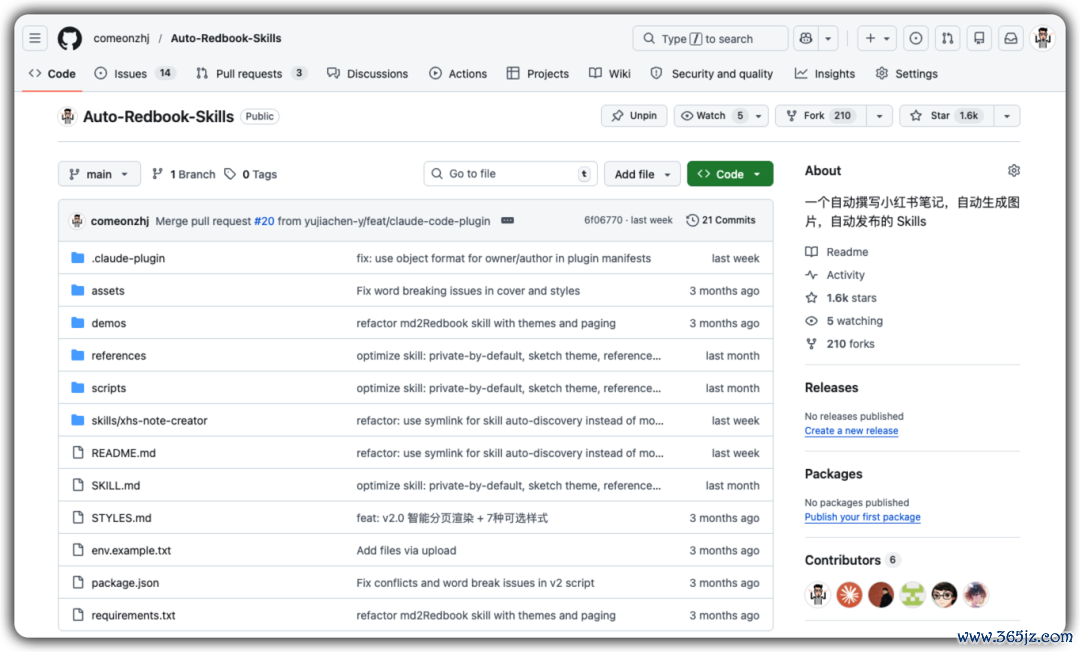Open Auto-Redbook-Skills breadcrumb link
Screen dimensions: 1080x652
pyautogui.click(x=226, y=39)
